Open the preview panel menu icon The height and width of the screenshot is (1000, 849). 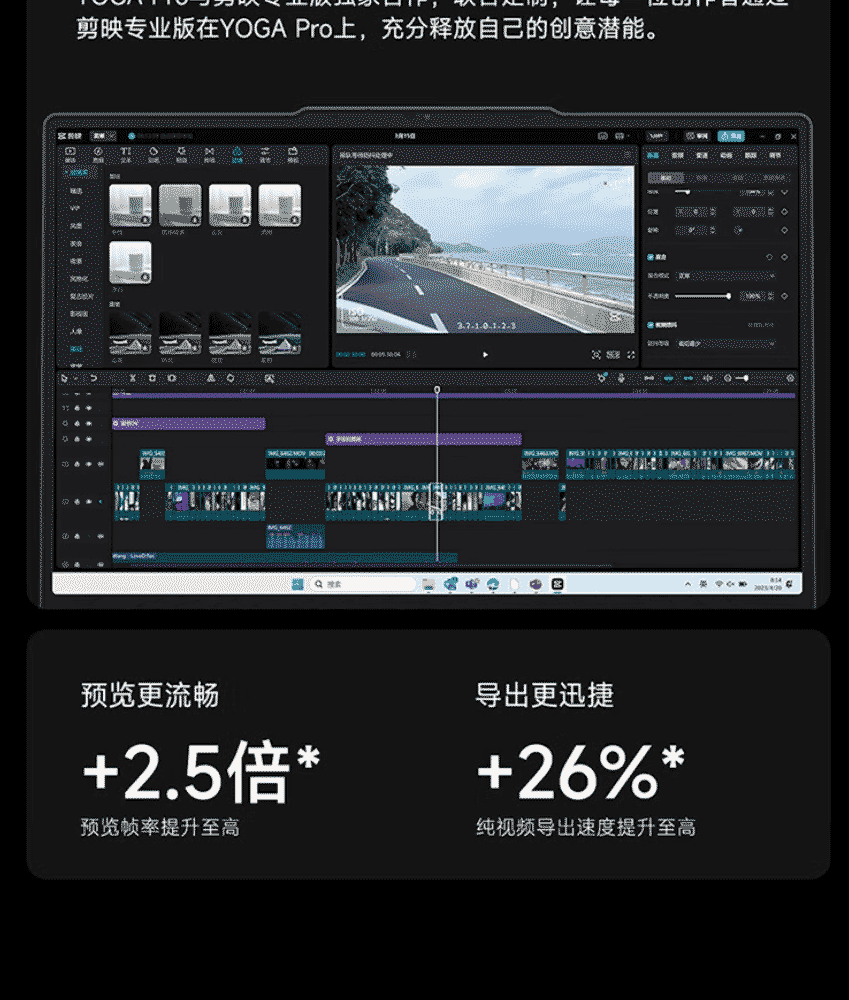[628, 154]
